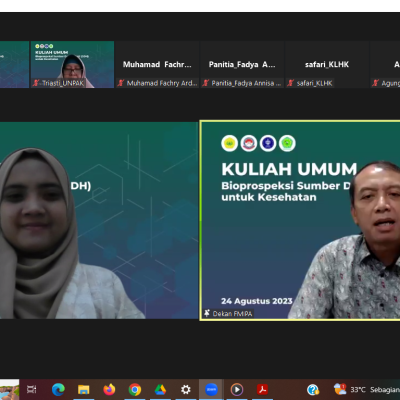This screenshot has height=400, width=400.
Task: Open File Explorer from the taskbar
Action: [84, 389]
